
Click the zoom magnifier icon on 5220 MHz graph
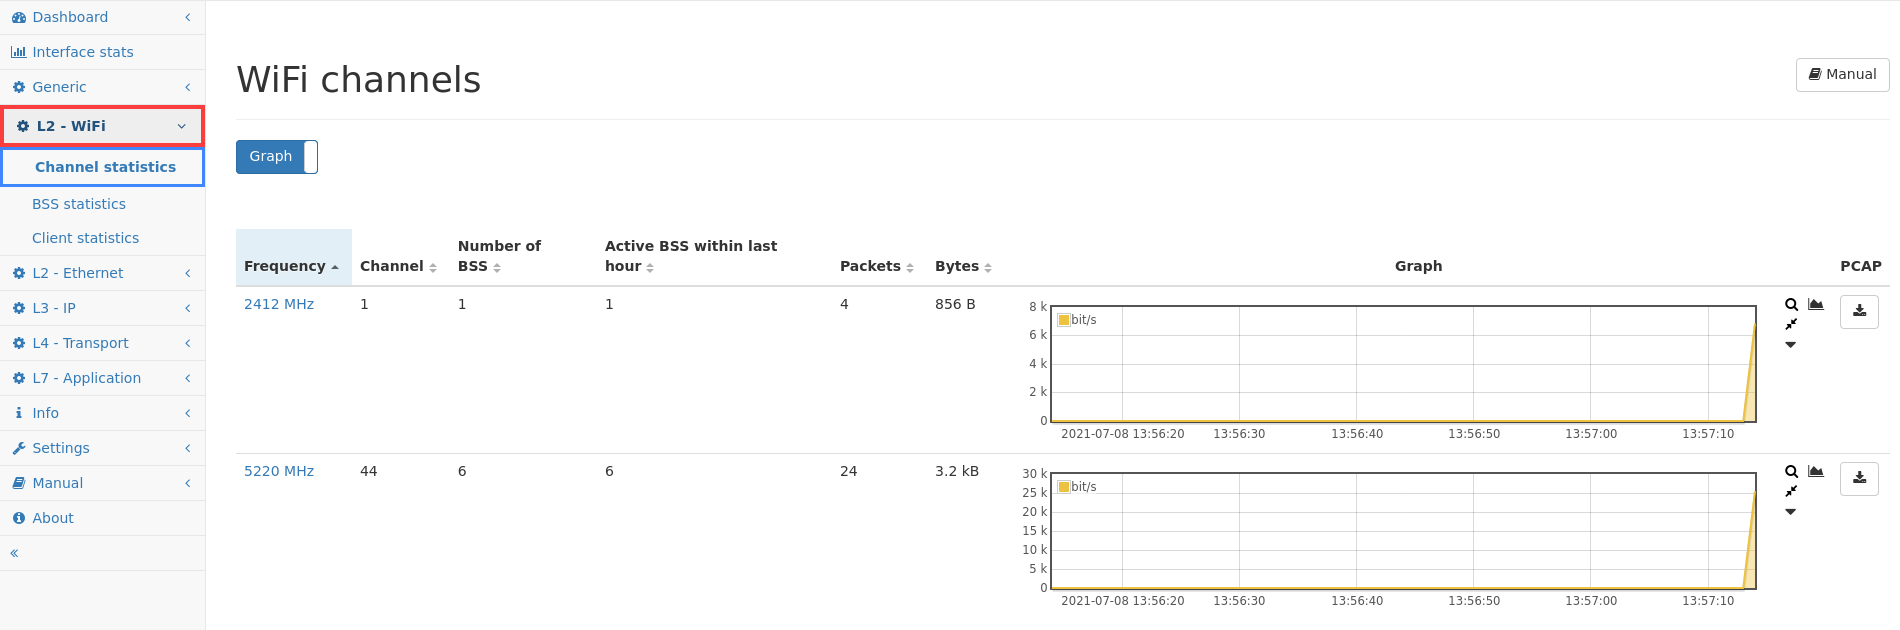coord(1791,471)
